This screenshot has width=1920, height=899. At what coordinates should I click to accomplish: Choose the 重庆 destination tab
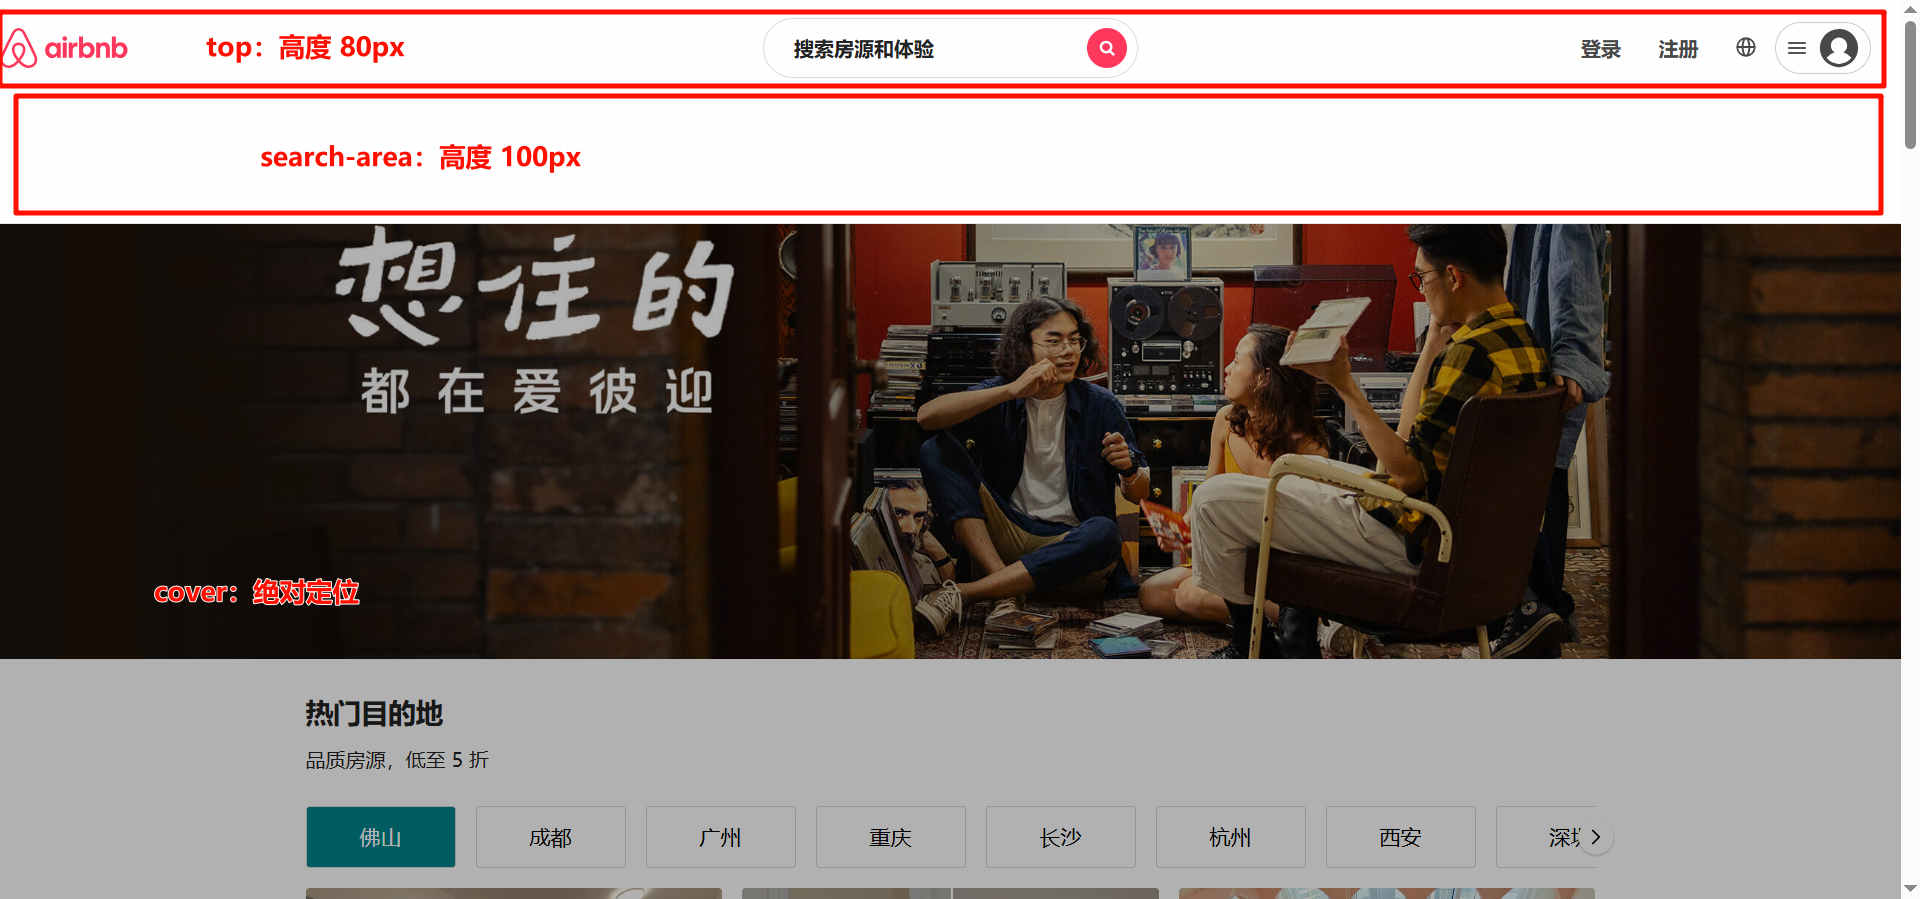point(890,837)
